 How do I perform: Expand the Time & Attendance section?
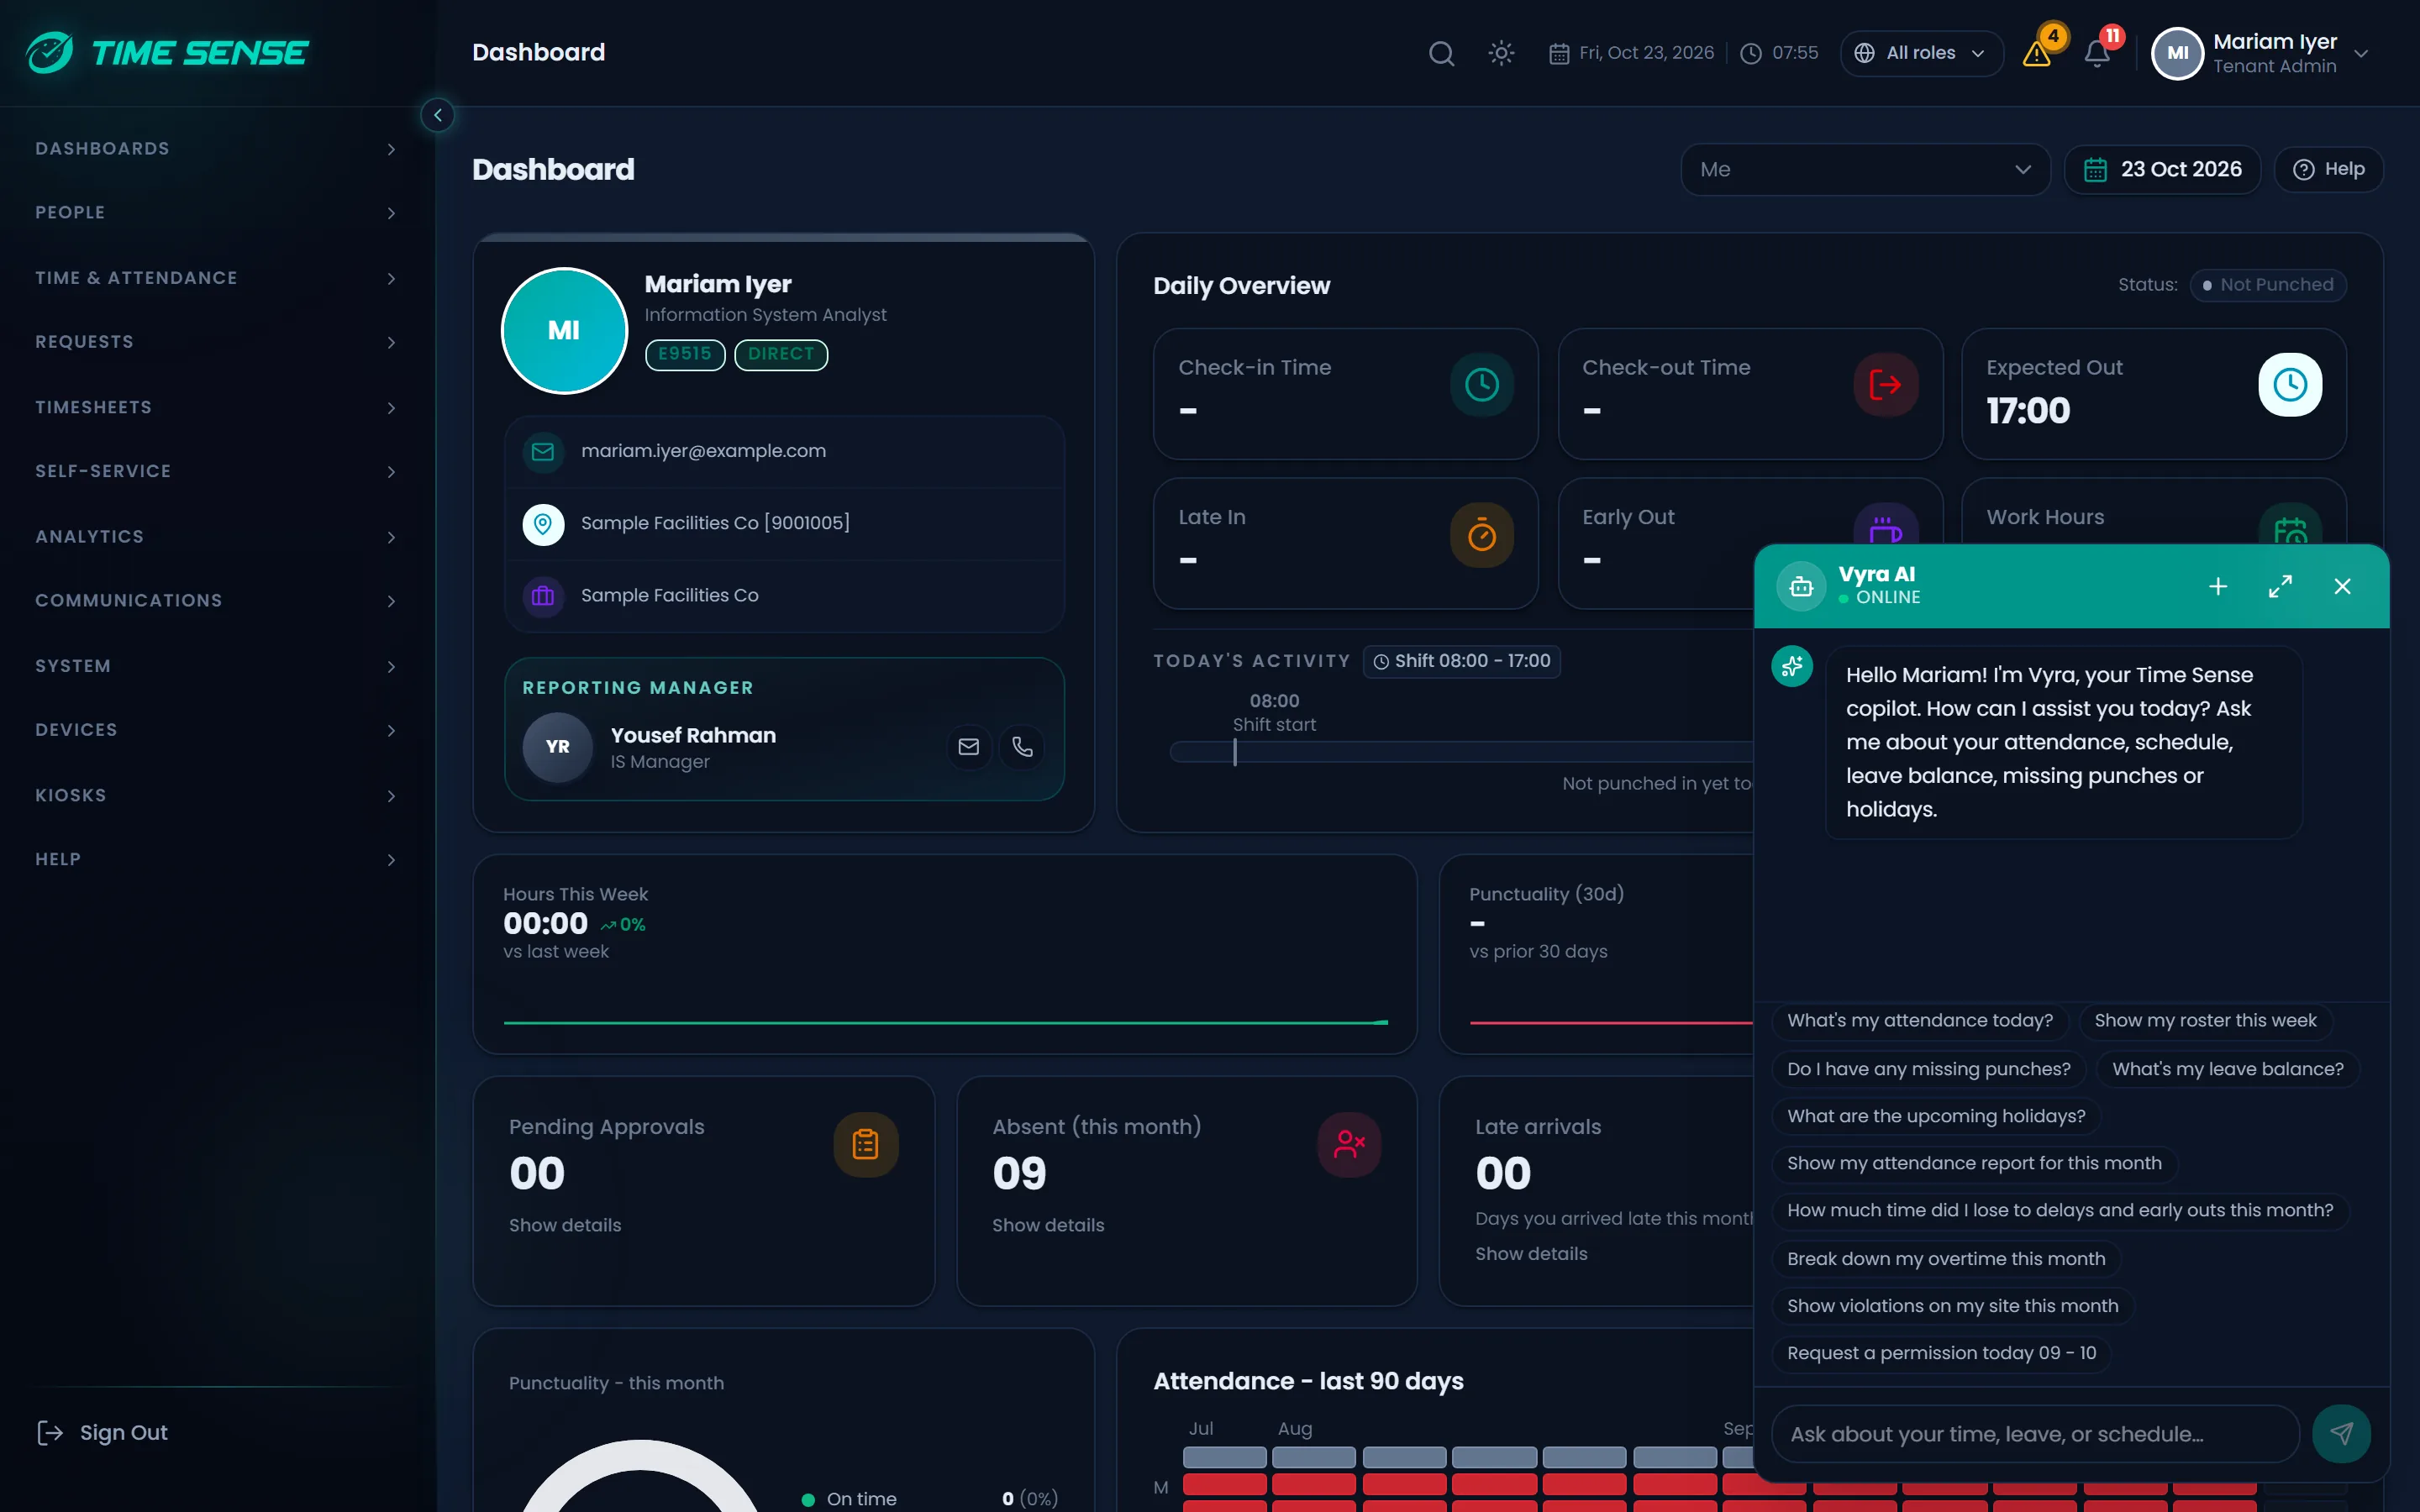pos(217,278)
